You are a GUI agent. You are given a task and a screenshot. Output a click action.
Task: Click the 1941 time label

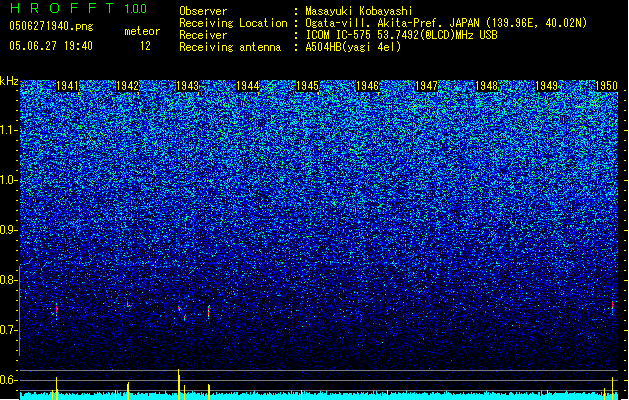click(x=67, y=86)
